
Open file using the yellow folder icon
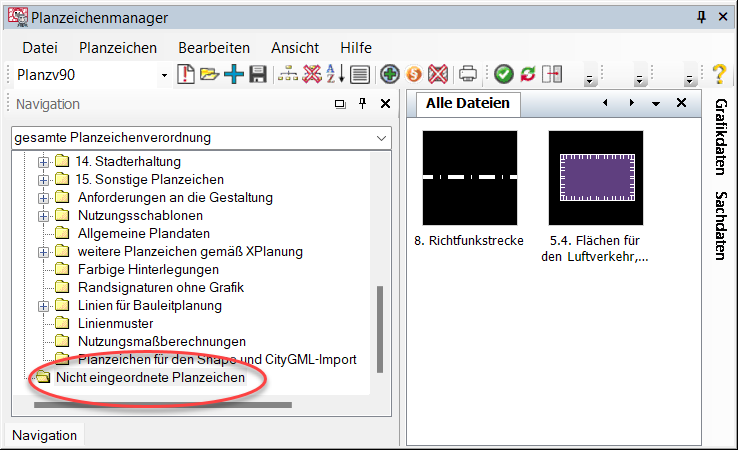[209, 74]
